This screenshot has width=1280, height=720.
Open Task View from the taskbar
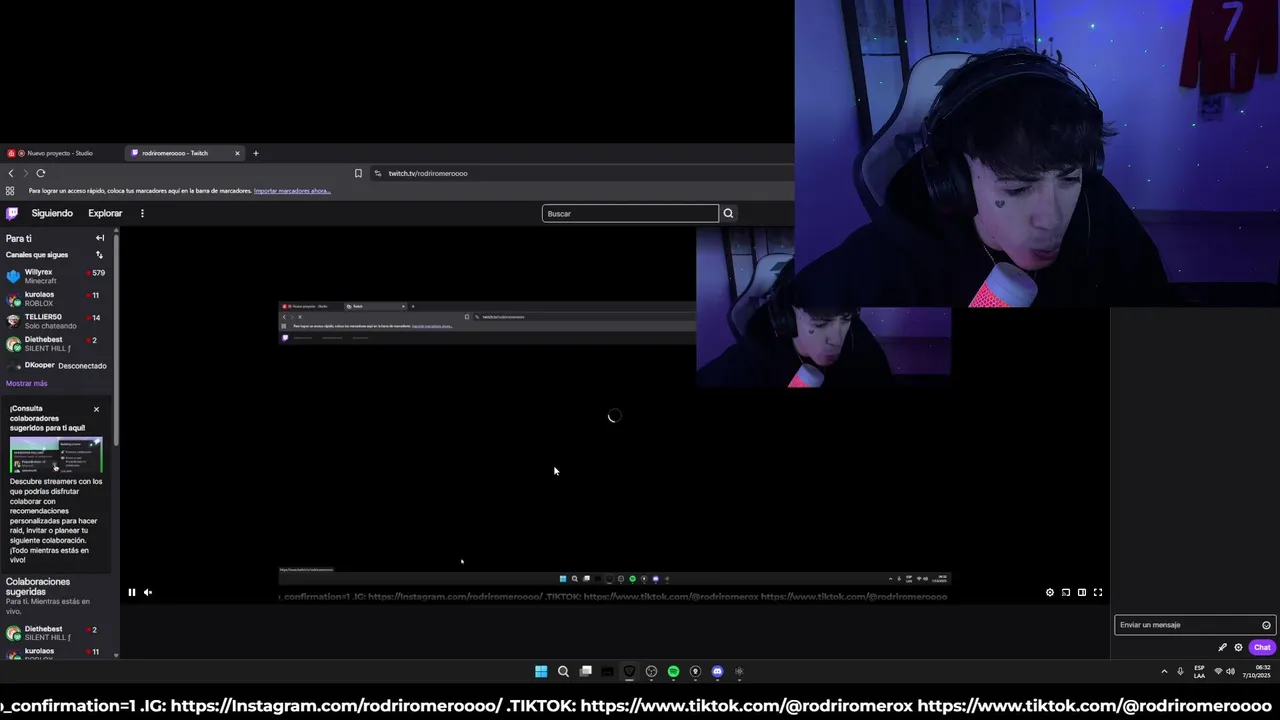pyautogui.click(x=585, y=671)
